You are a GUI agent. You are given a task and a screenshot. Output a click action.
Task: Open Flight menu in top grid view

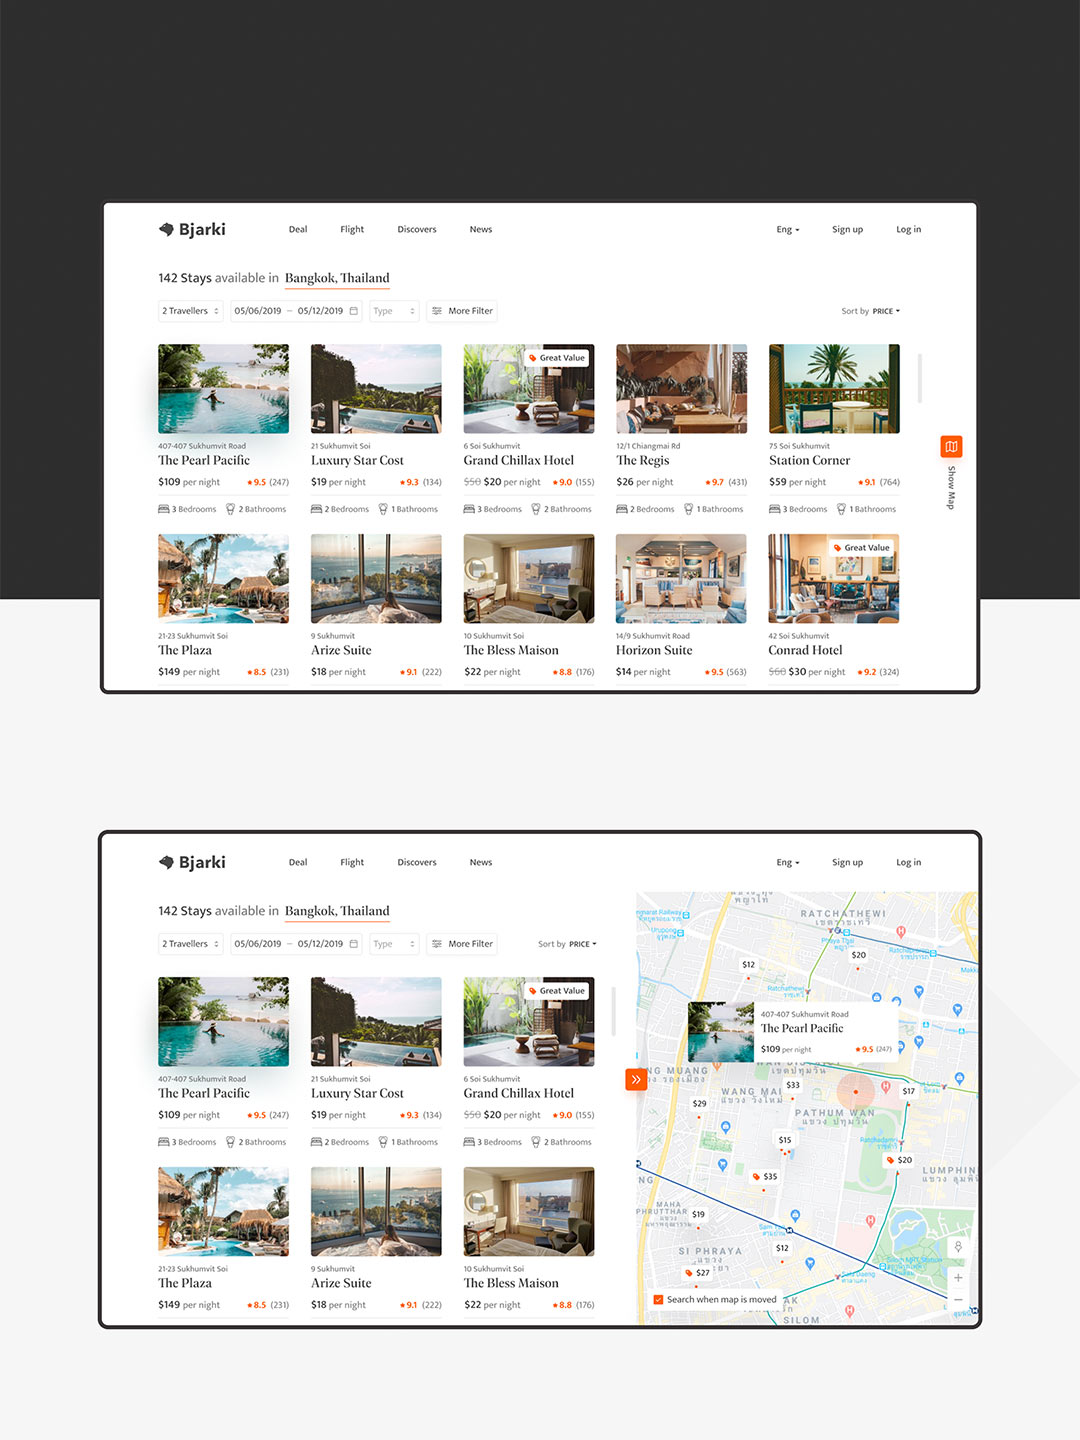click(x=352, y=230)
